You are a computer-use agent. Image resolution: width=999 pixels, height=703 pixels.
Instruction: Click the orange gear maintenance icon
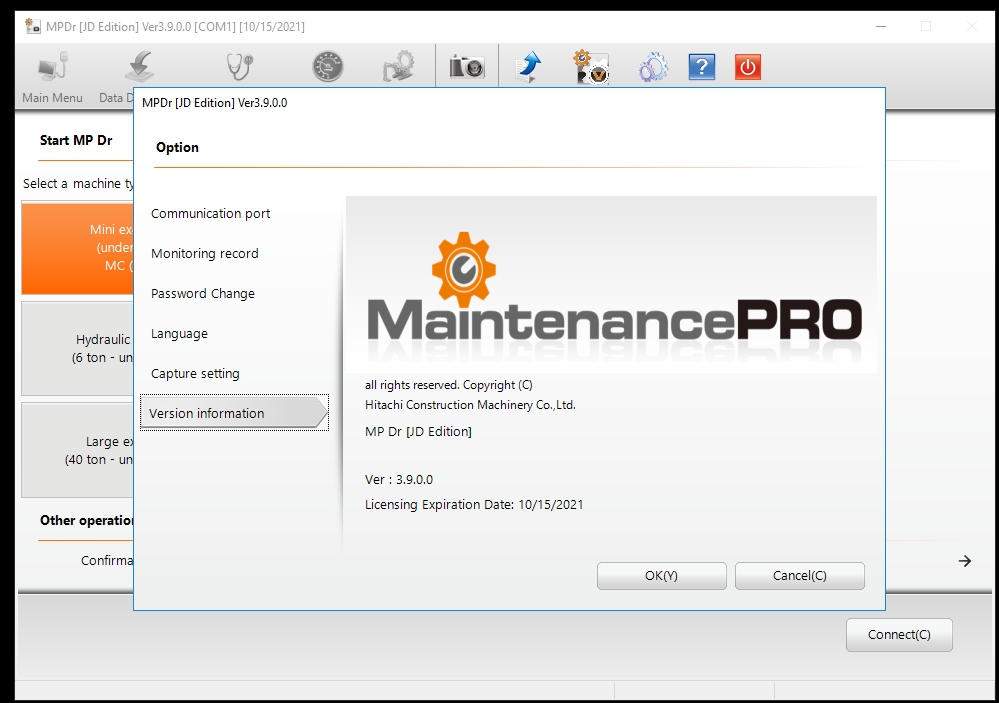point(591,67)
